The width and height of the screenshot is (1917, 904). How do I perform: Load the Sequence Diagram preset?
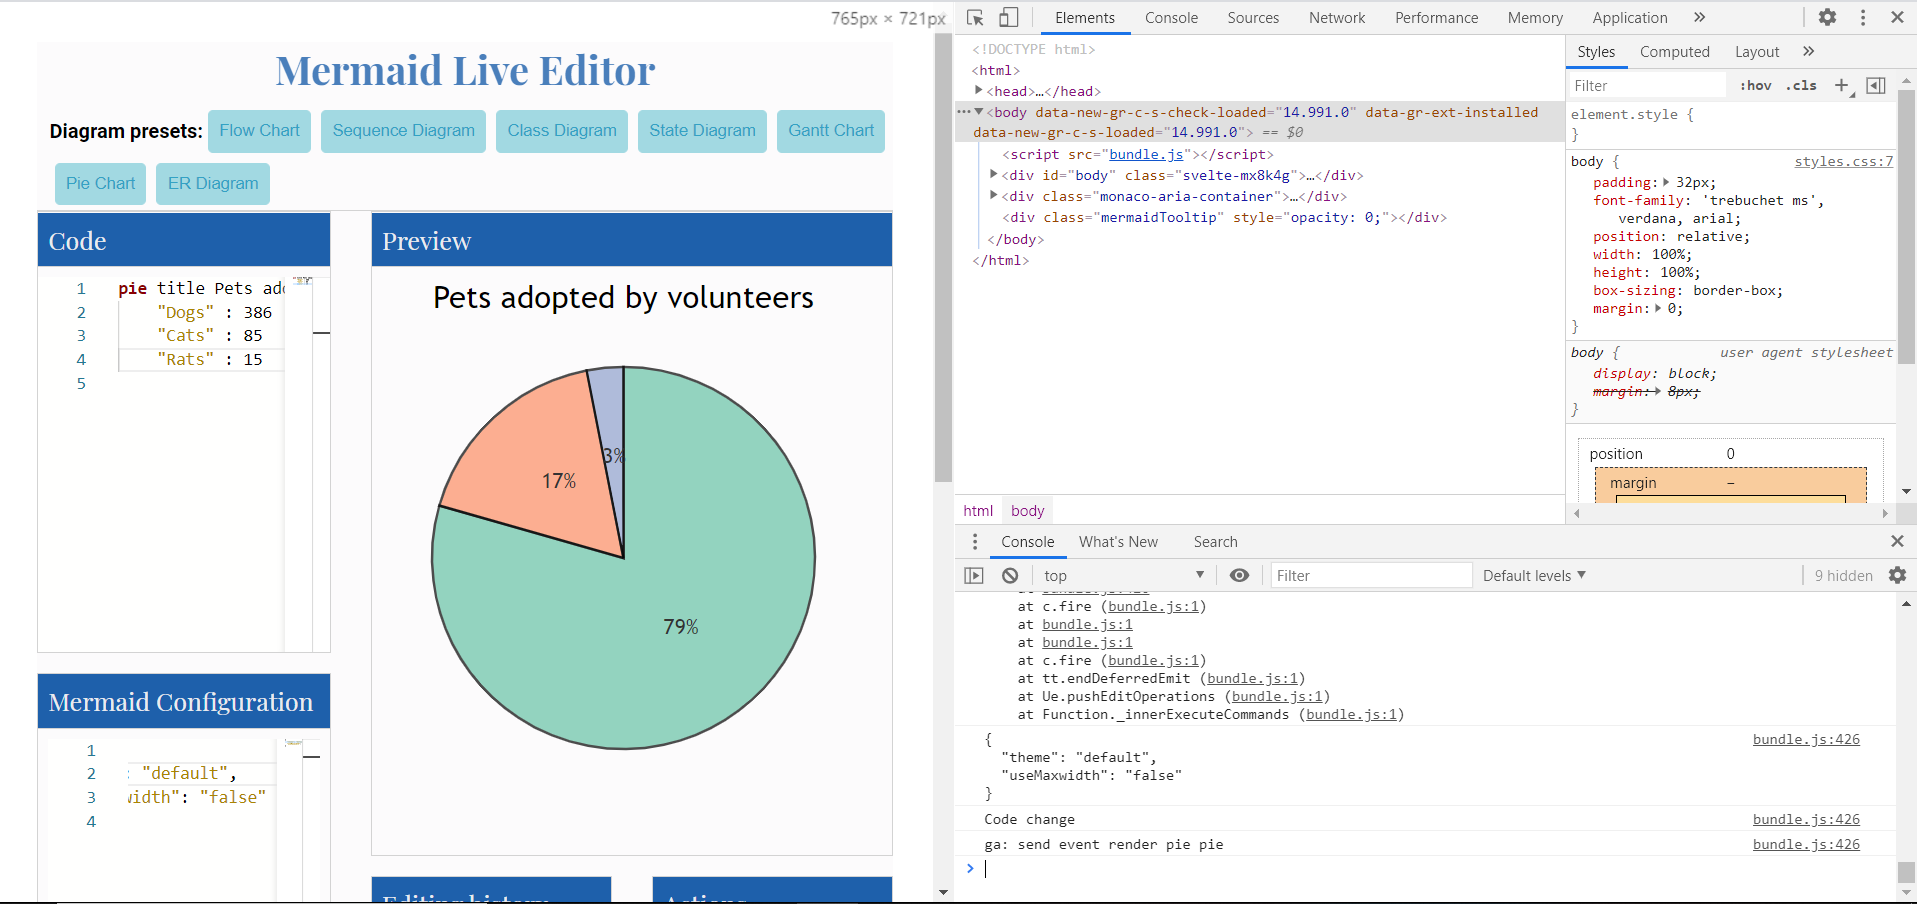pyautogui.click(x=403, y=131)
